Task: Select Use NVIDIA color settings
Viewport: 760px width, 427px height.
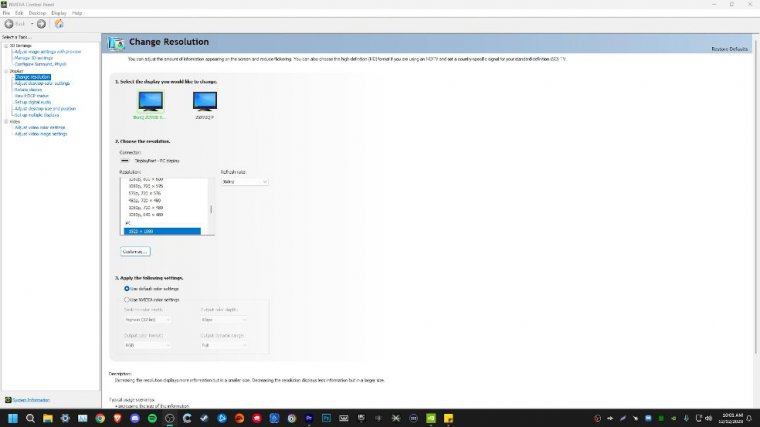Action: 127,299
